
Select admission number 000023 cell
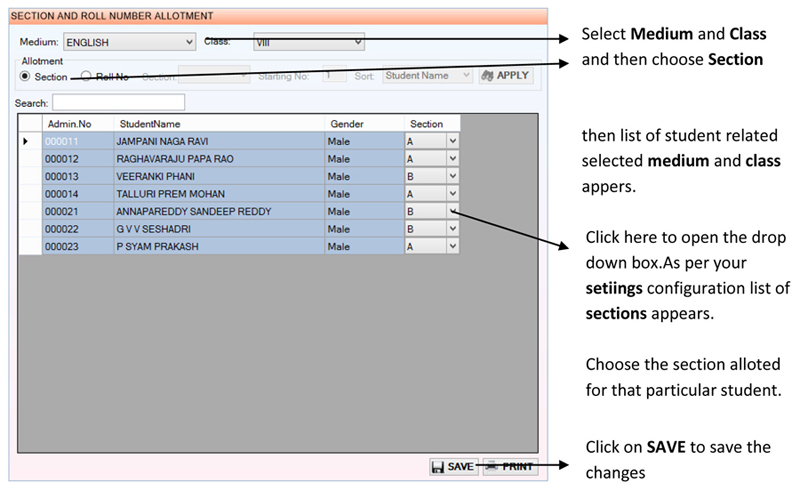78,247
